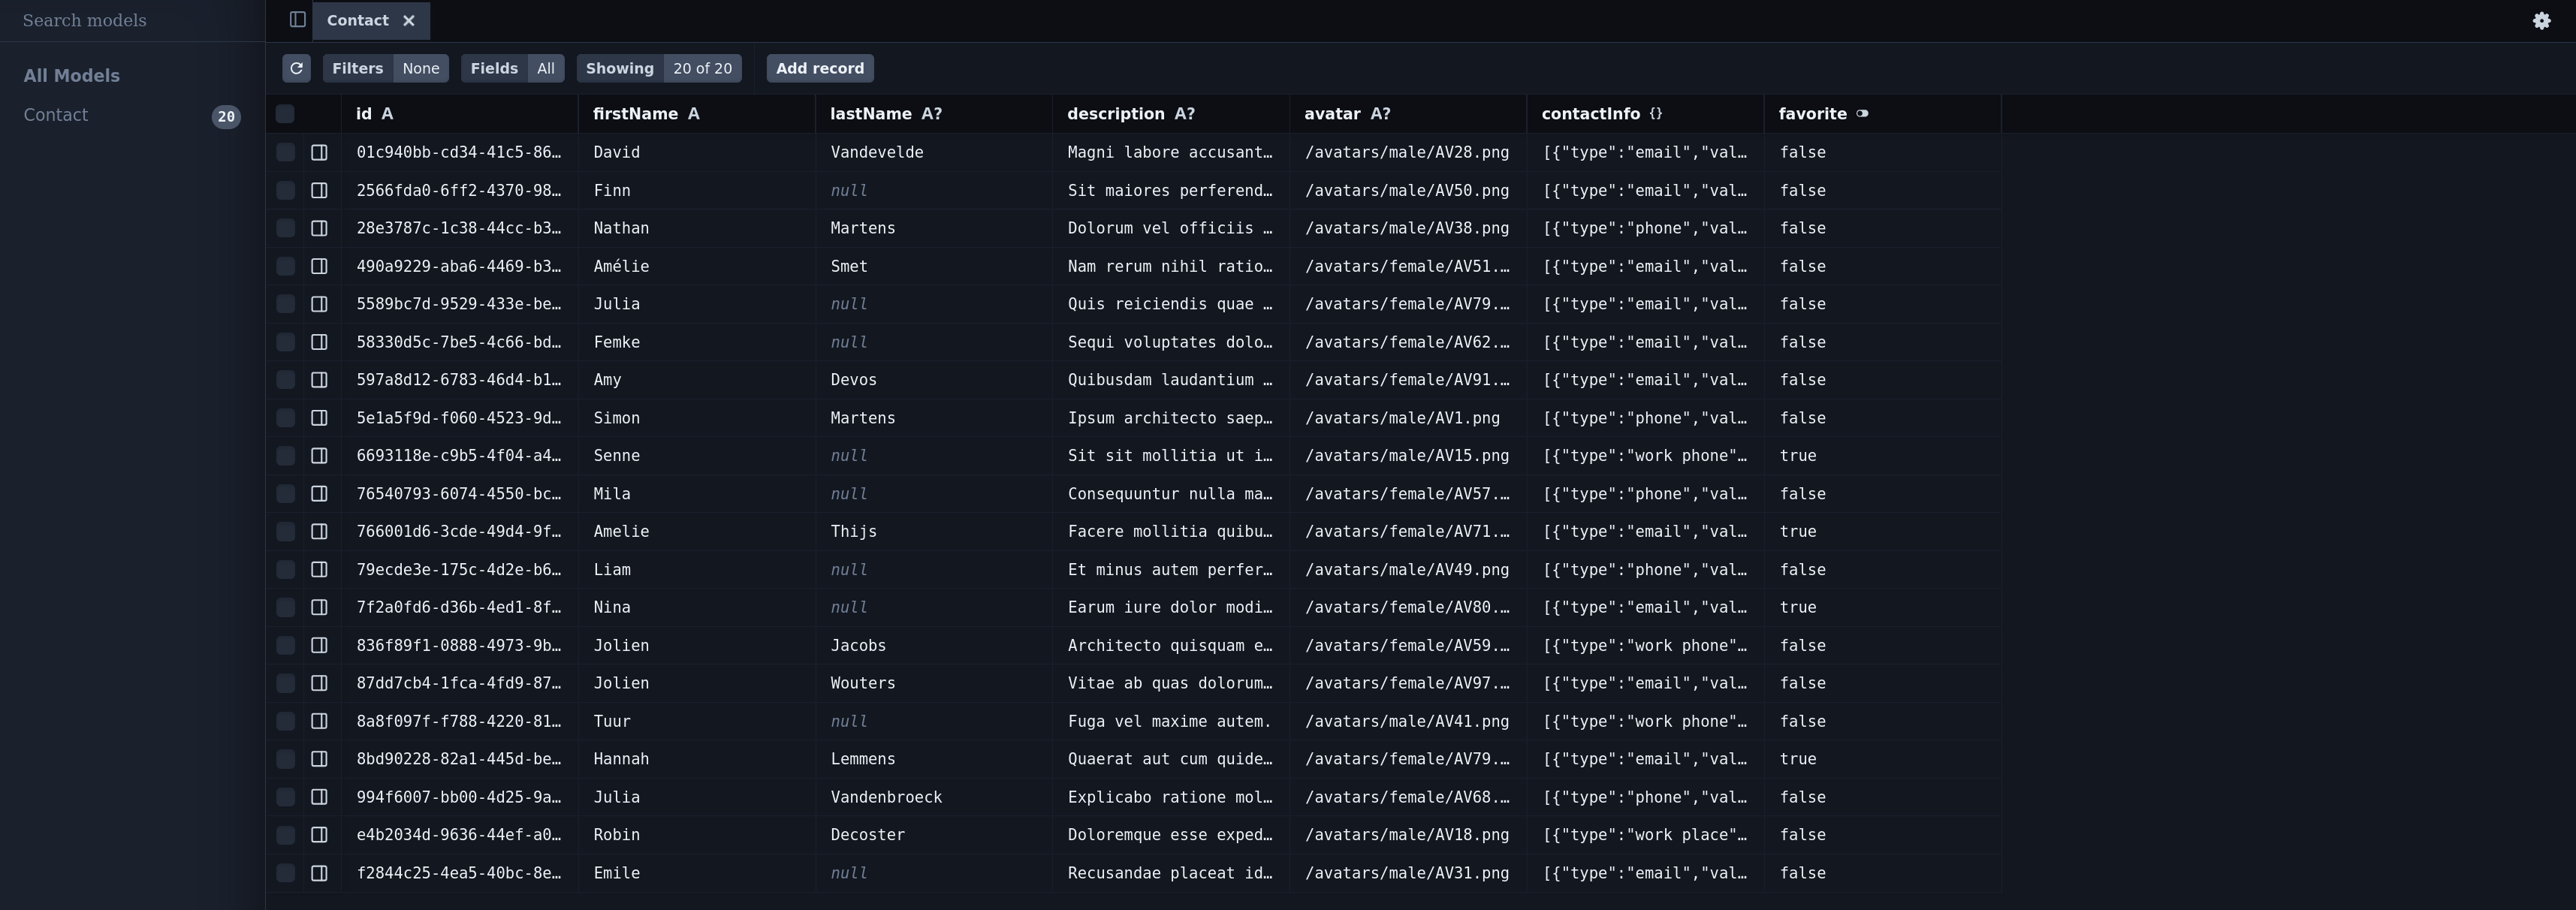The image size is (2576, 910).
Task: Open record panel icon for Amélie row
Action: pos(319,266)
